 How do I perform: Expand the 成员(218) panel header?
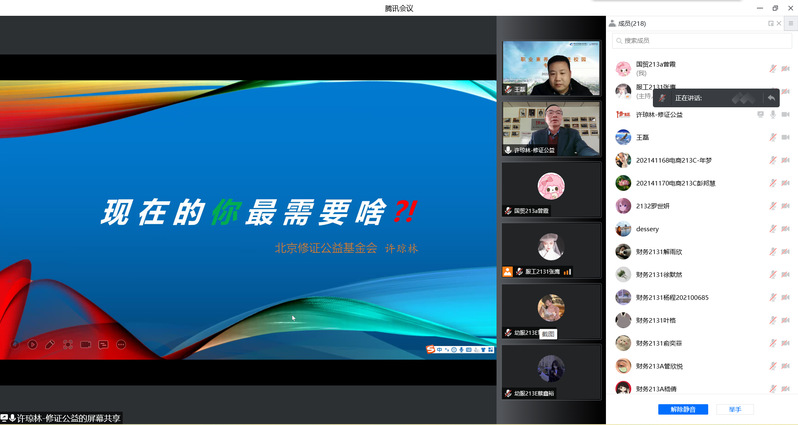coord(632,23)
